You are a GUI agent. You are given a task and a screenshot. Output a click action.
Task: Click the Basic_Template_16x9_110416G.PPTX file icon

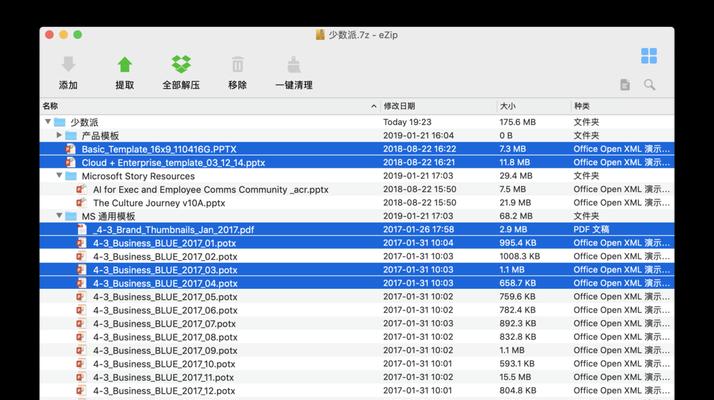pyautogui.click(x=70, y=149)
